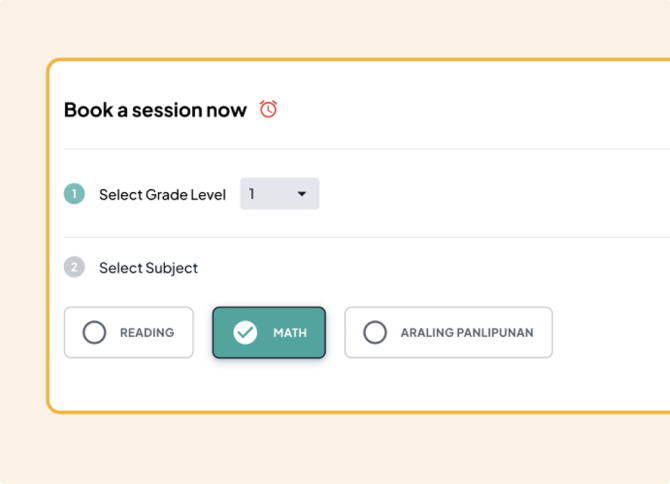Click the MATH label text
This screenshot has width=670, height=484.
pos(290,333)
